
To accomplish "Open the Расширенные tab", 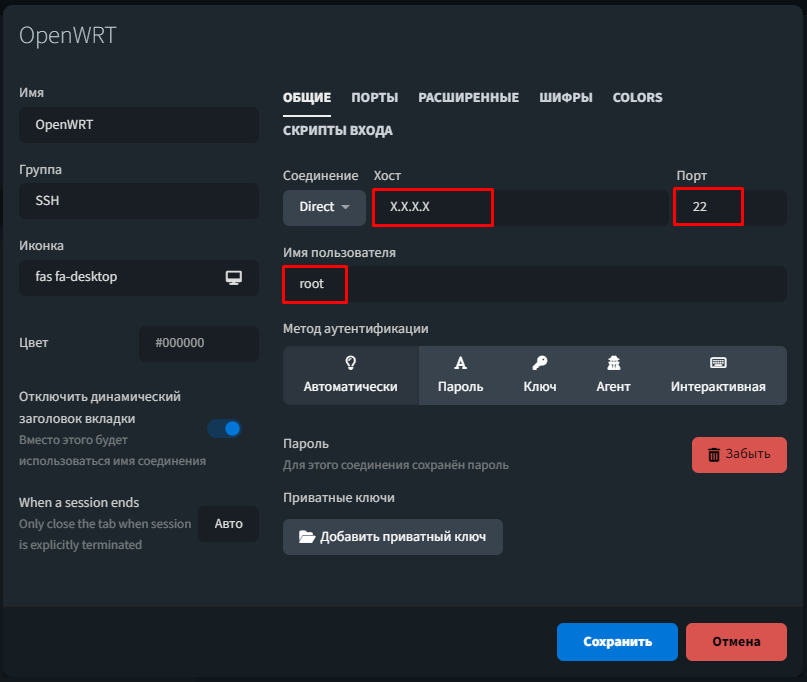I will coord(468,97).
